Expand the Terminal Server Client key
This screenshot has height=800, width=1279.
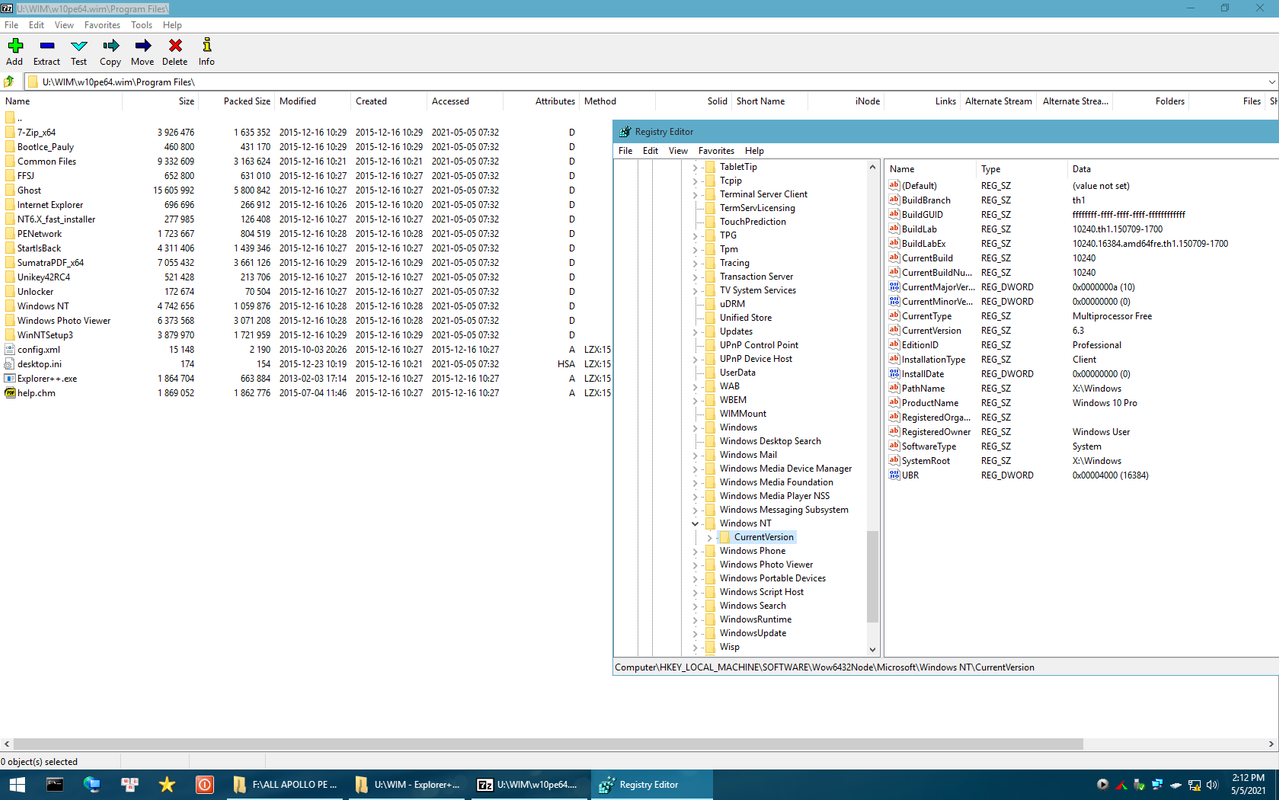coord(695,194)
